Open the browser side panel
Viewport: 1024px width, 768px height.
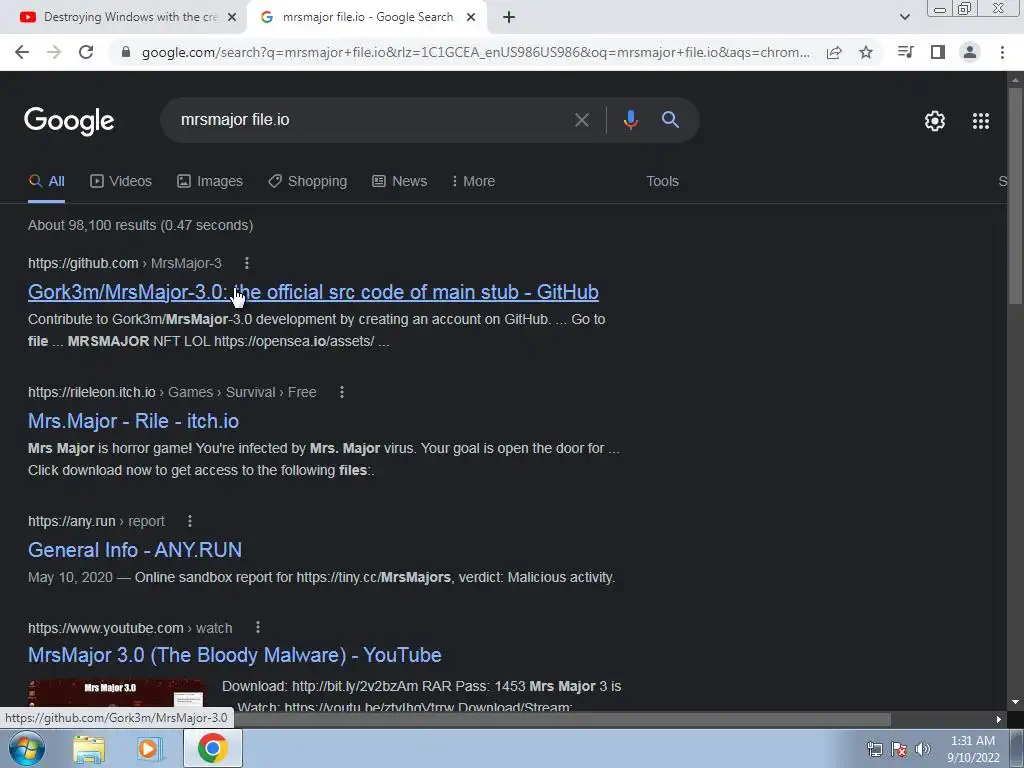[x=938, y=52]
